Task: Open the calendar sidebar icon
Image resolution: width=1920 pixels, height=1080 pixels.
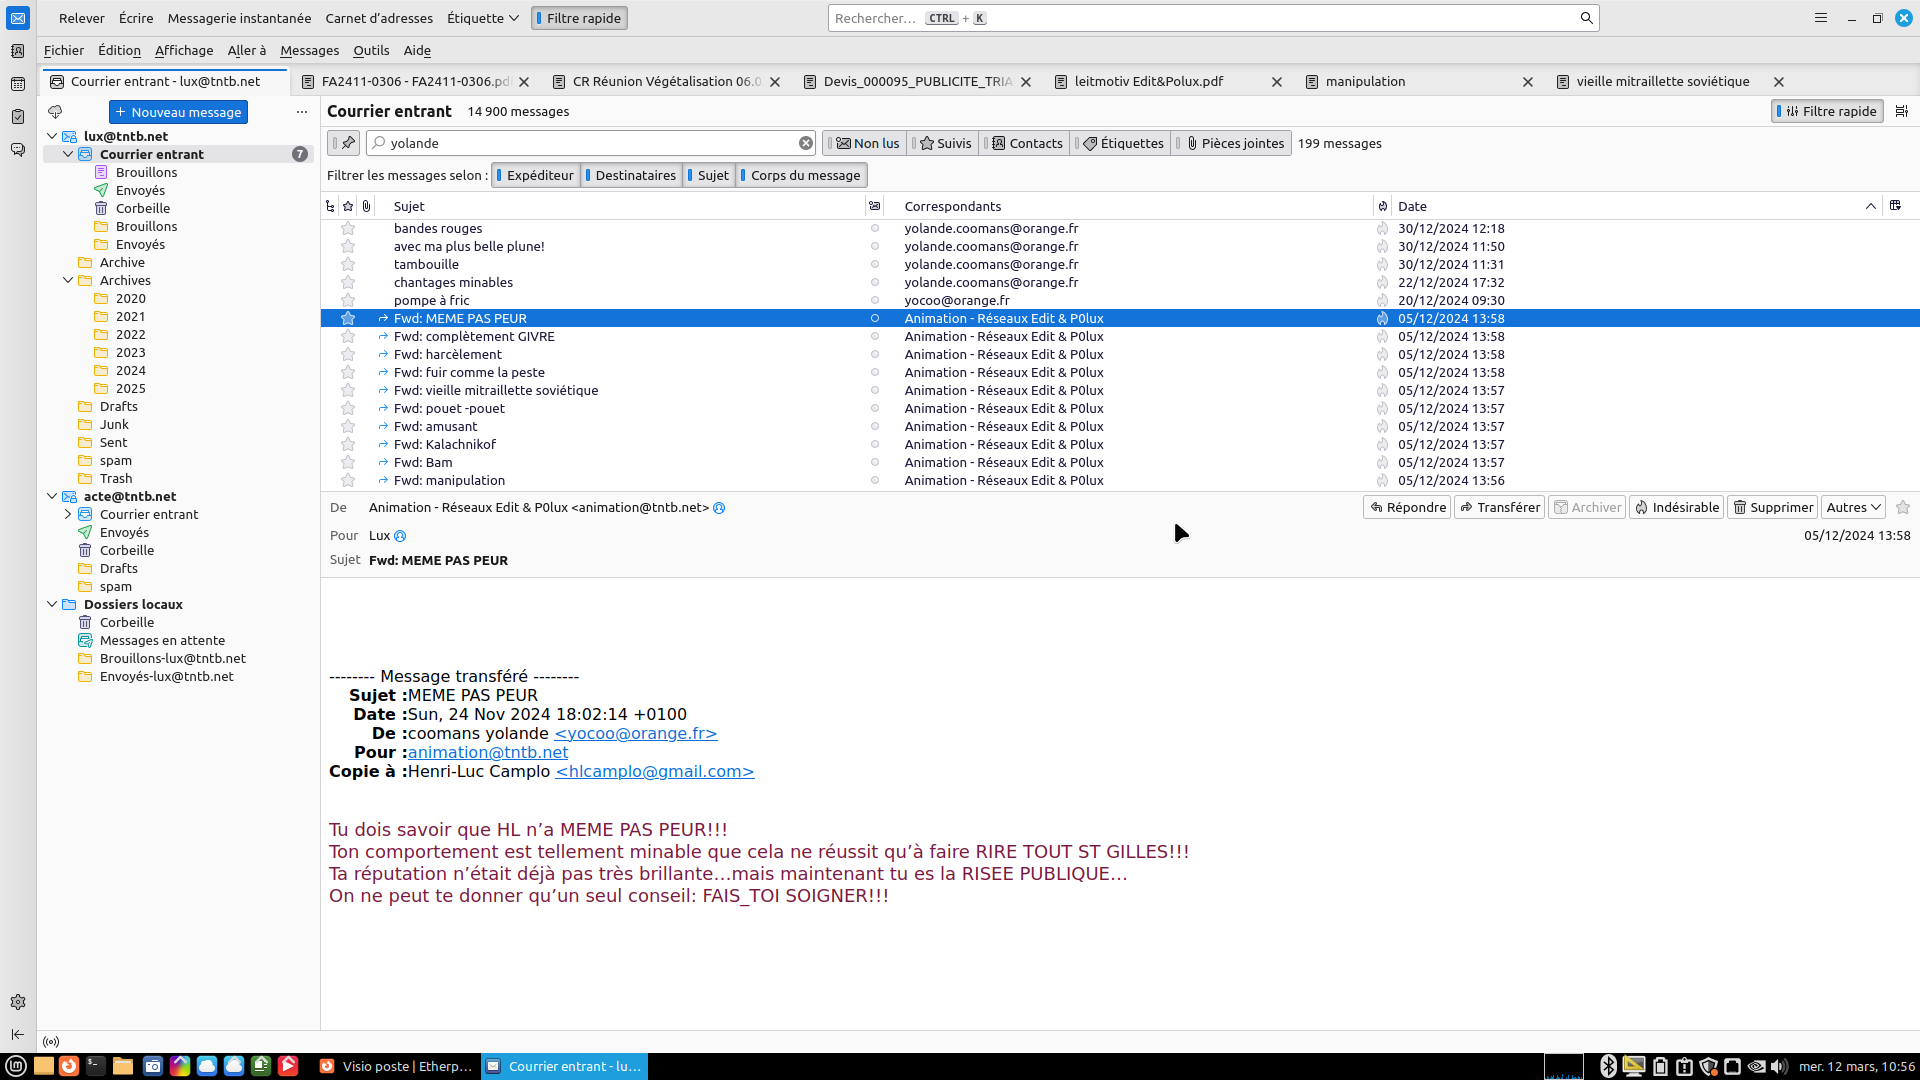Action: tap(17, 84)
